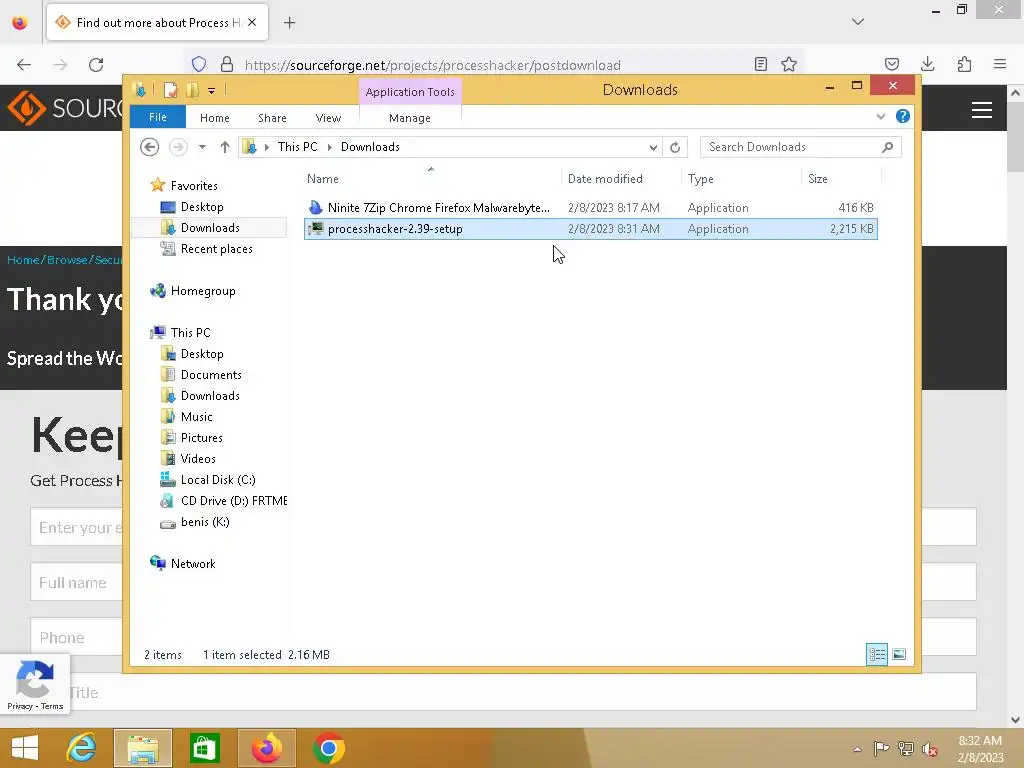Click the Properties quick access toolbar icon
Image resolution: width=1024 pixels, height=768 pixels.
tap(170, 90)
